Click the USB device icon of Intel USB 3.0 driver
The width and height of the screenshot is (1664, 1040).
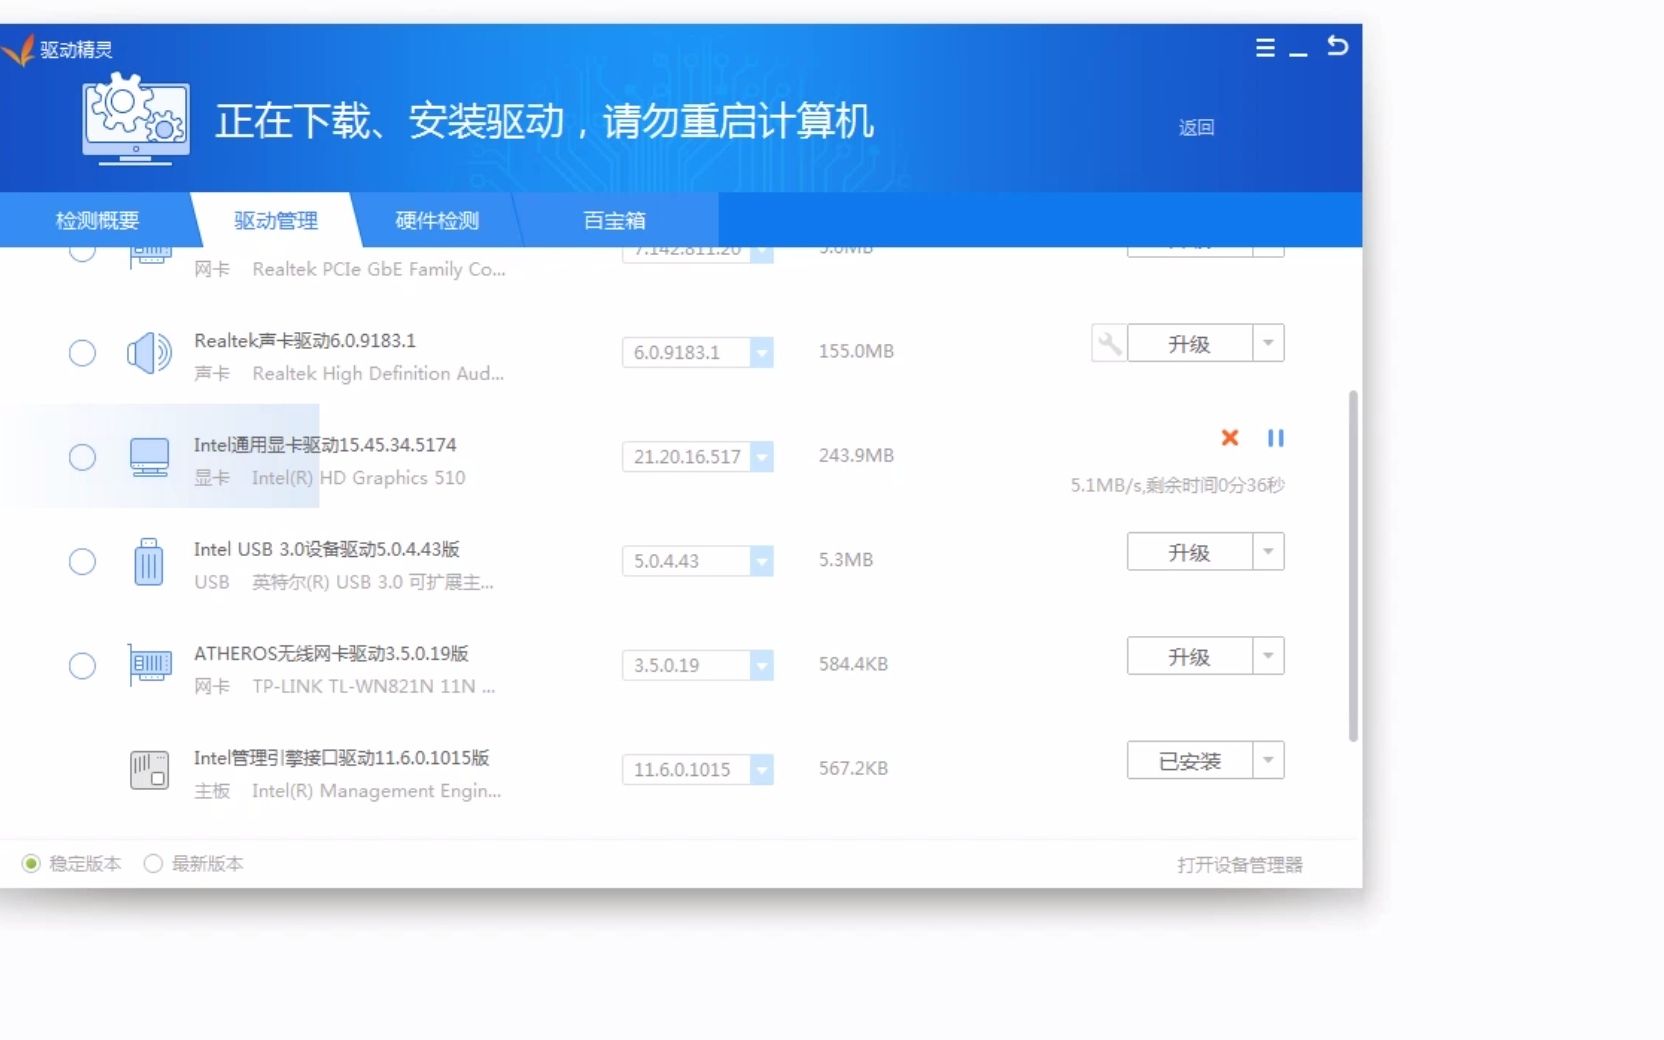click(149, 561)
